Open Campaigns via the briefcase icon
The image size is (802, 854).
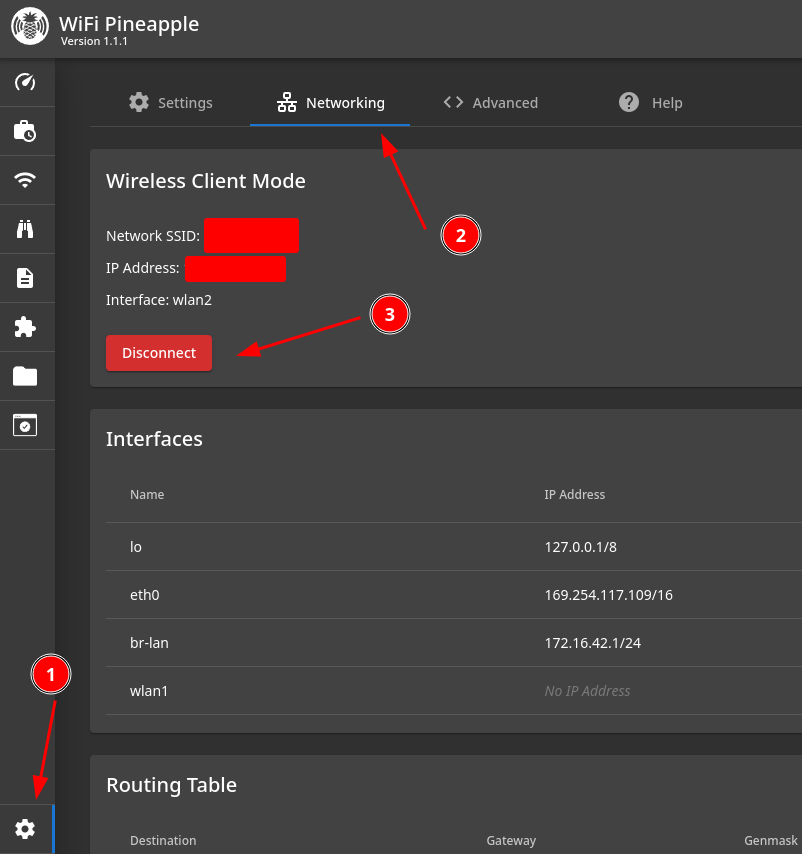tap(25, 131)
